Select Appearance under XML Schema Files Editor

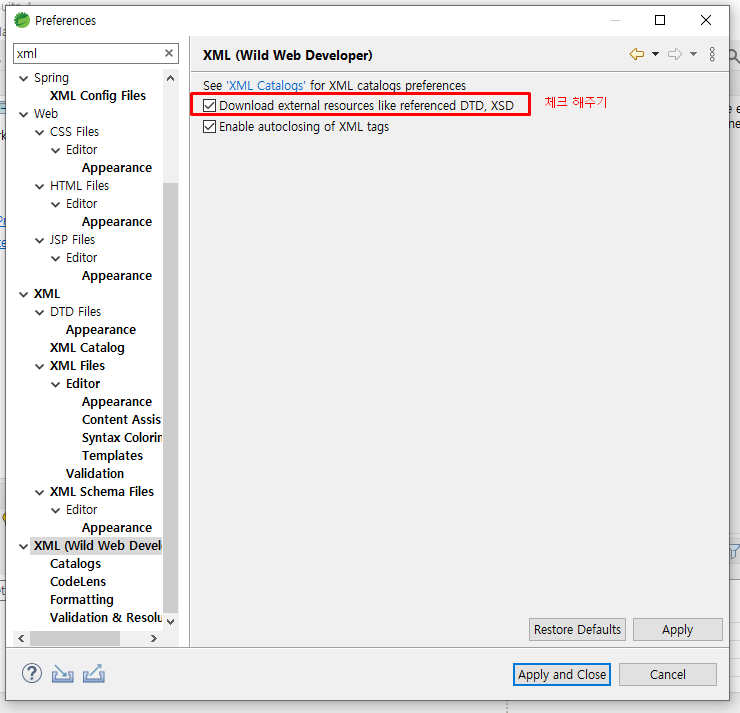click(x=117, y=528)
